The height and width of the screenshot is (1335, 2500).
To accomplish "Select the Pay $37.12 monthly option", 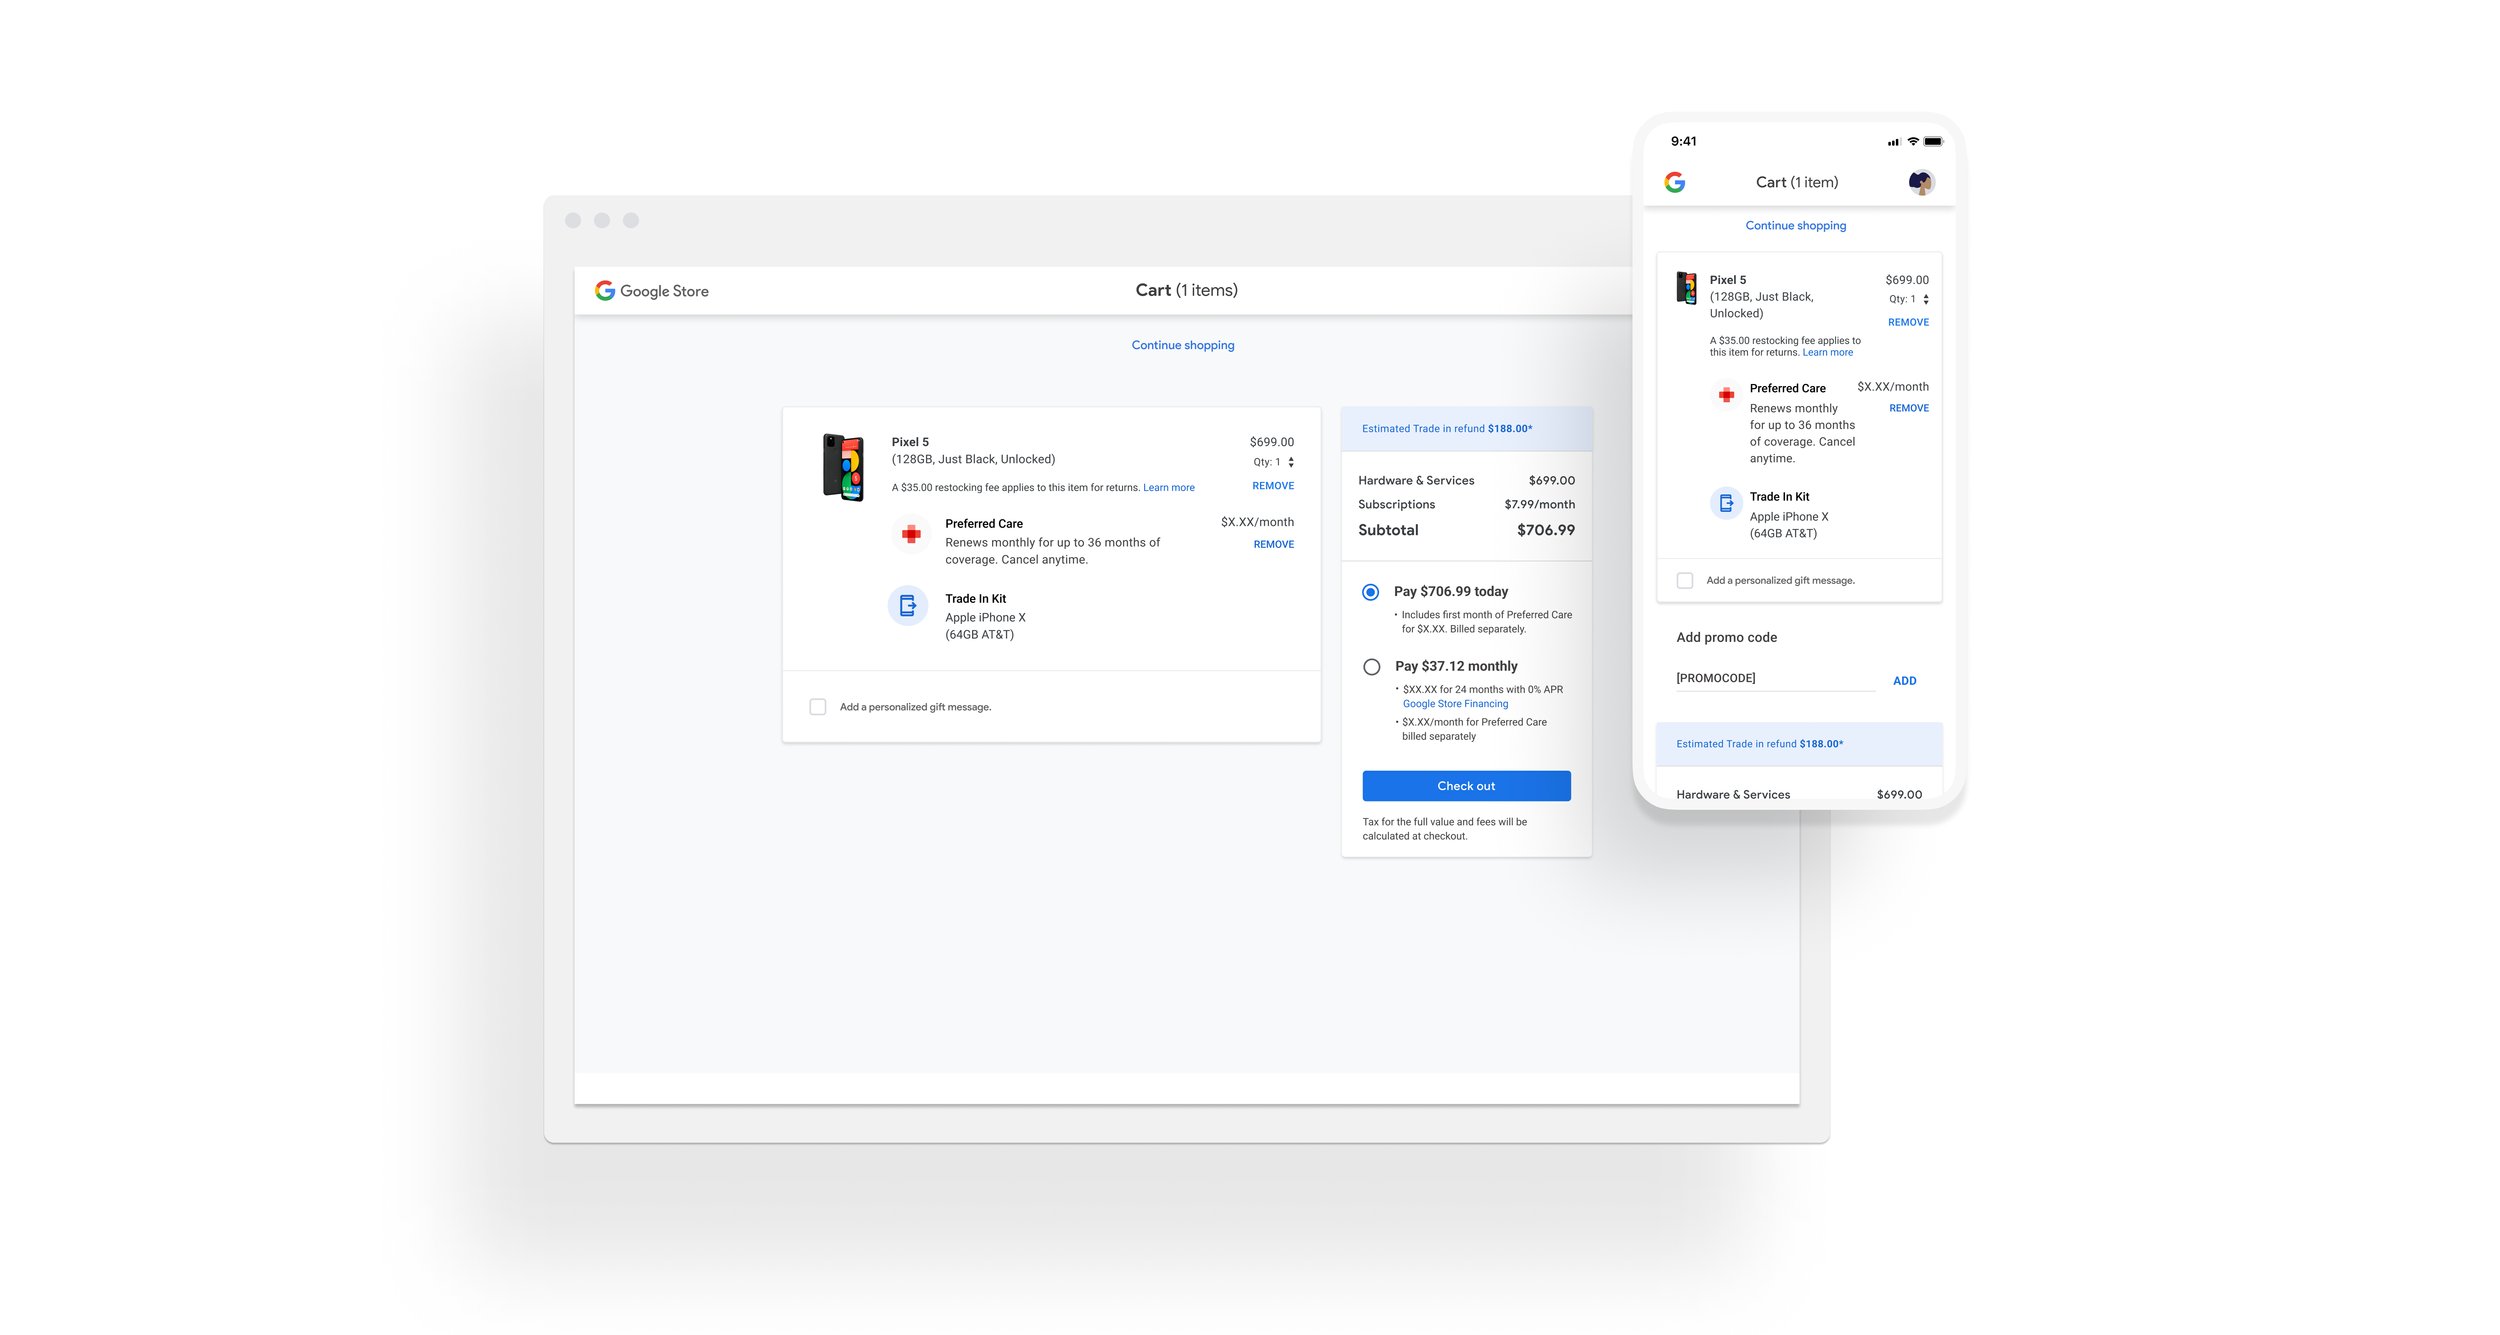I will 1371,667.
